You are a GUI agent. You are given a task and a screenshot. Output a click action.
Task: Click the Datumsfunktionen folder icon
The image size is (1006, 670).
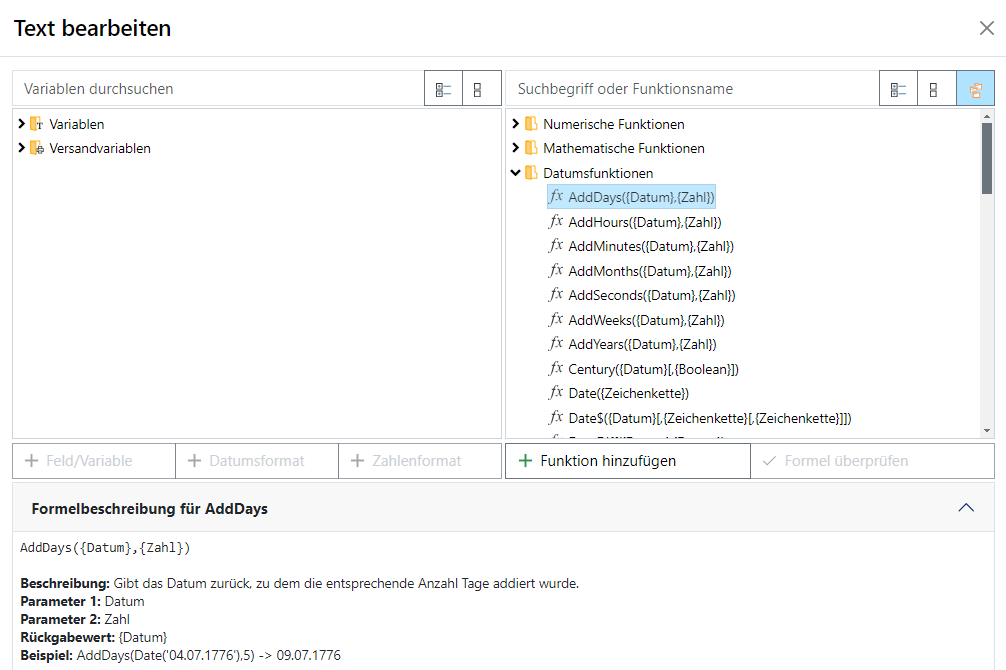pyautogui.click(x=531, y=173)
